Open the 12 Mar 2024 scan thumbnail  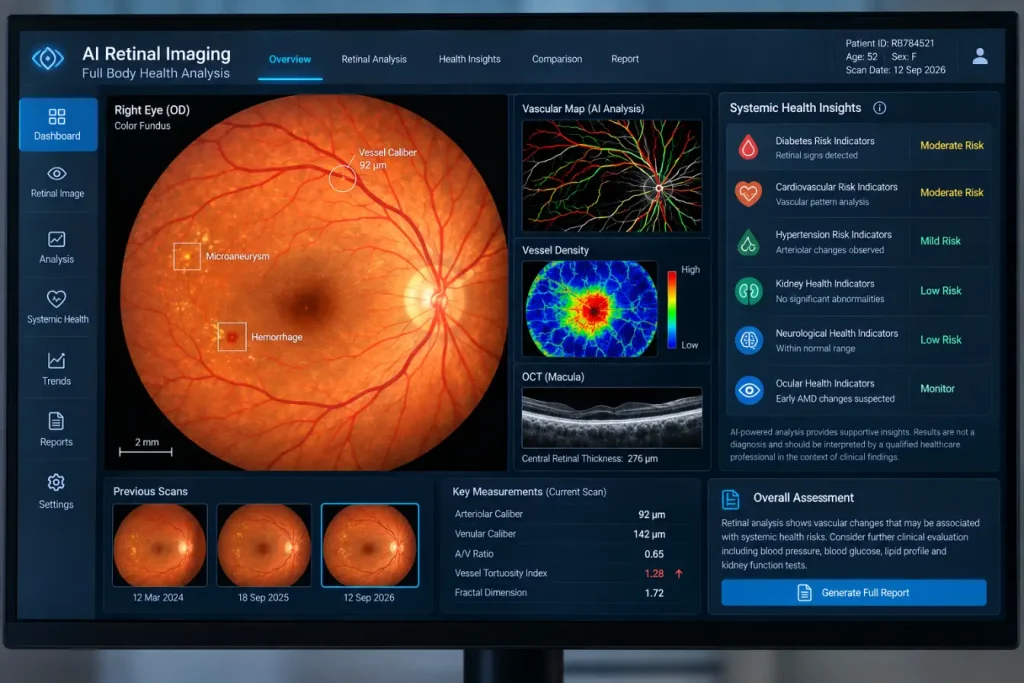pos(159,545)
